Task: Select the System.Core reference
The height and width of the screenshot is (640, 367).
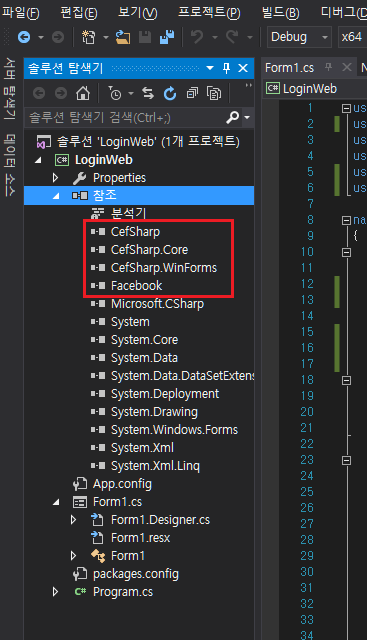Action: 134,340
